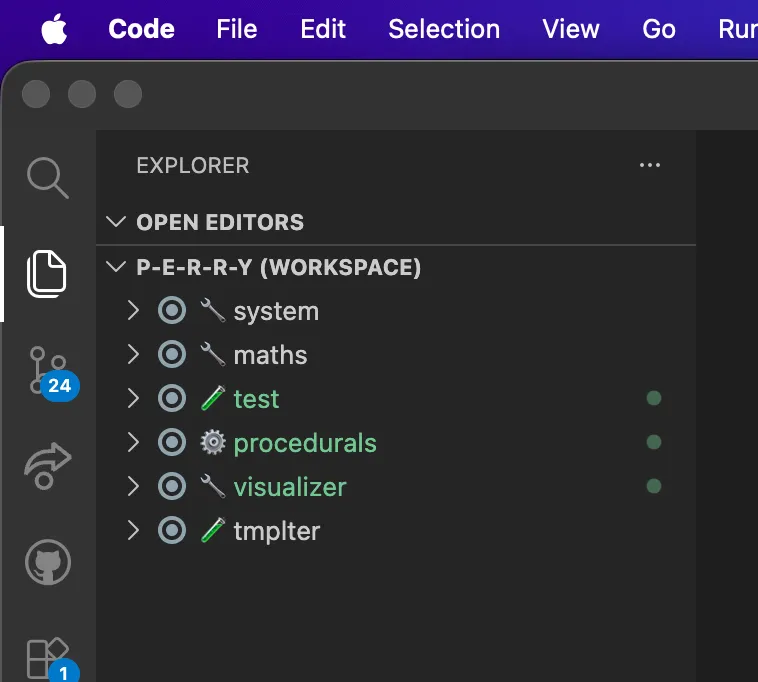Click the test tube icon beside tmplter
Viewport: 758px width, 682px height.
213,530
